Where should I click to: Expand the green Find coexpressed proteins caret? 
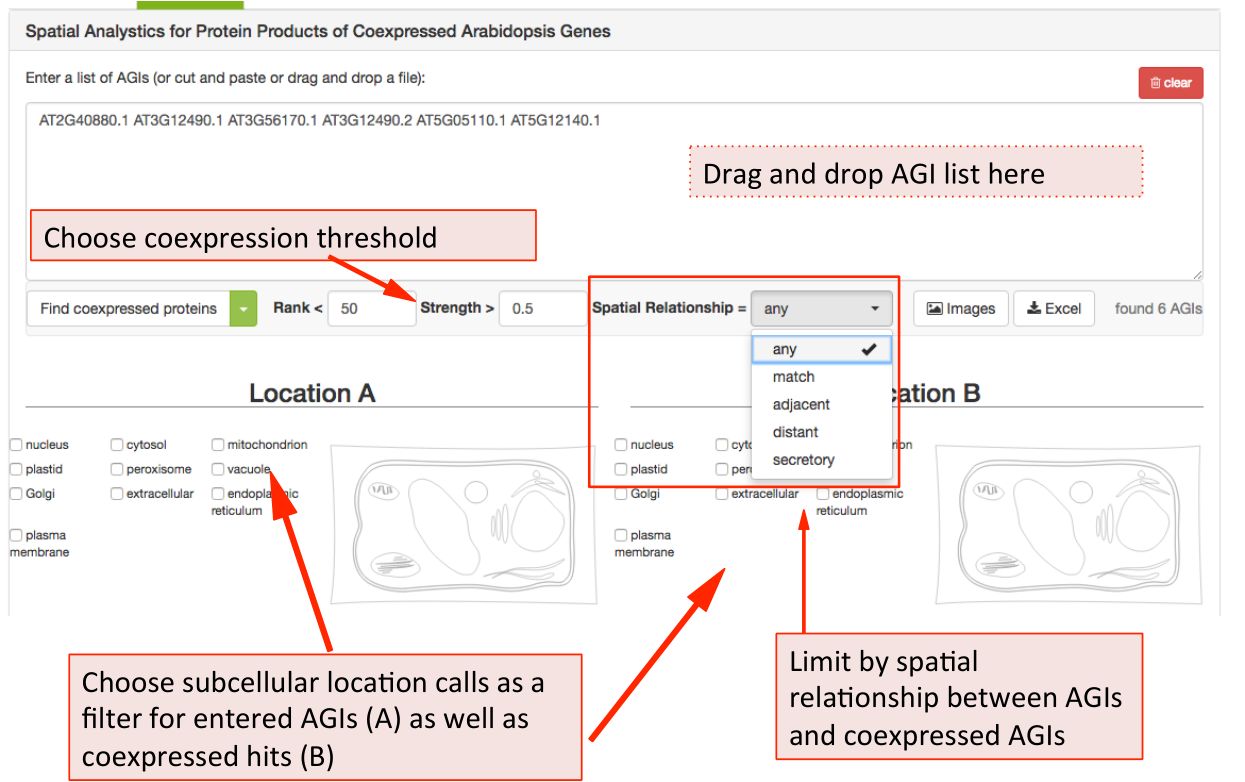[x=243, y=309]
